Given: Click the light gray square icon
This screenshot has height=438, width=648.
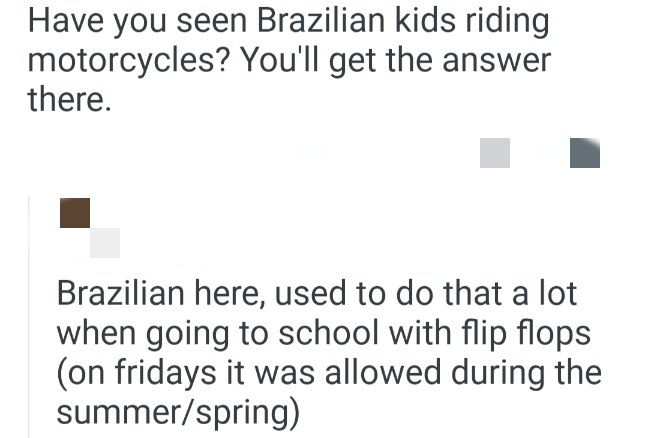Looking at the screenshot, I should tap(495, 153).
